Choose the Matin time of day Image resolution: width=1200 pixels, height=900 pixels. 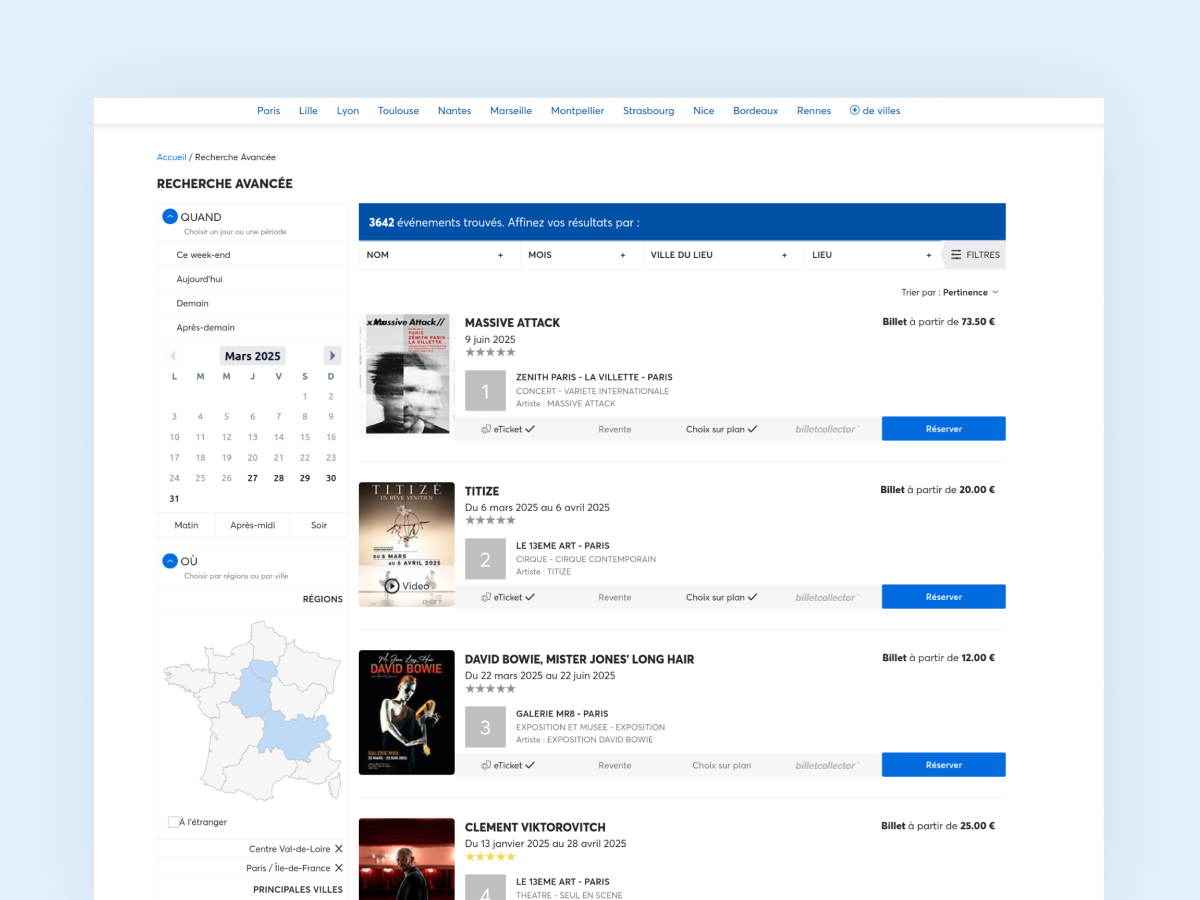[x=187, y=525]
